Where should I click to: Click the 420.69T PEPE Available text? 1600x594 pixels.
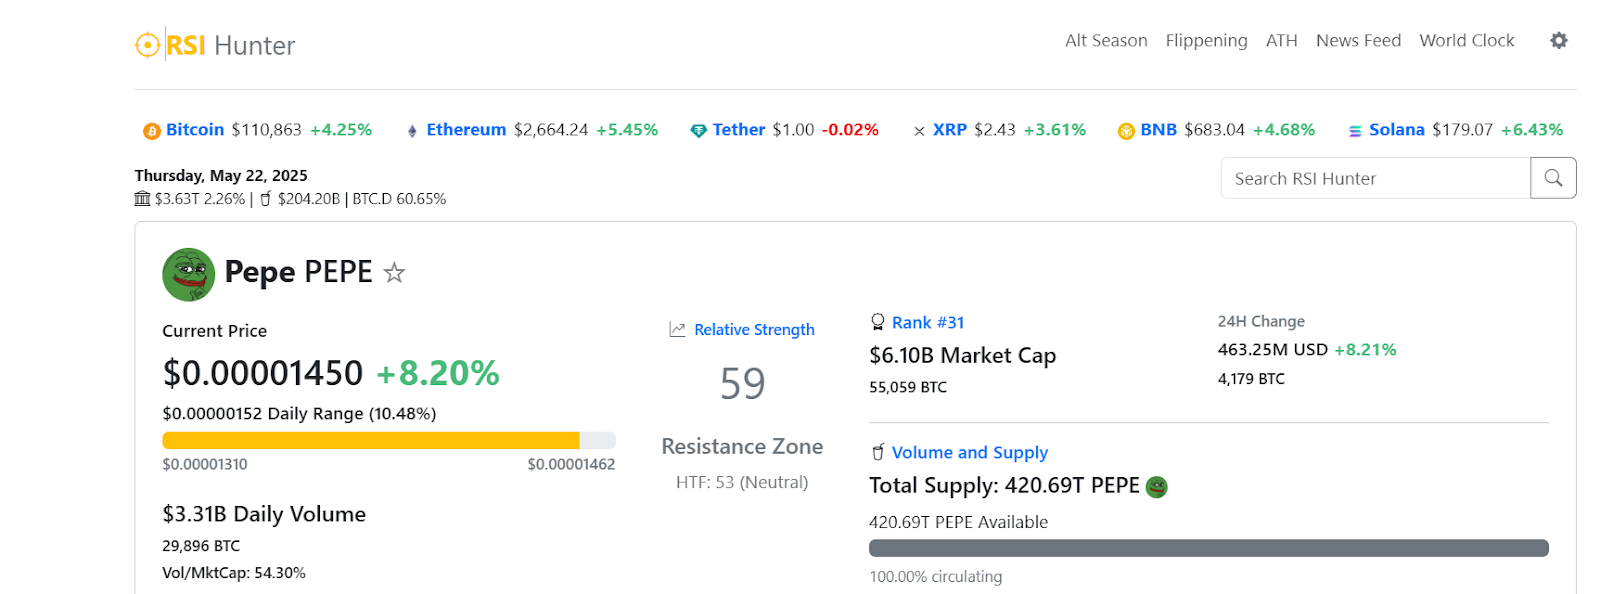click(x=958, y=522)
